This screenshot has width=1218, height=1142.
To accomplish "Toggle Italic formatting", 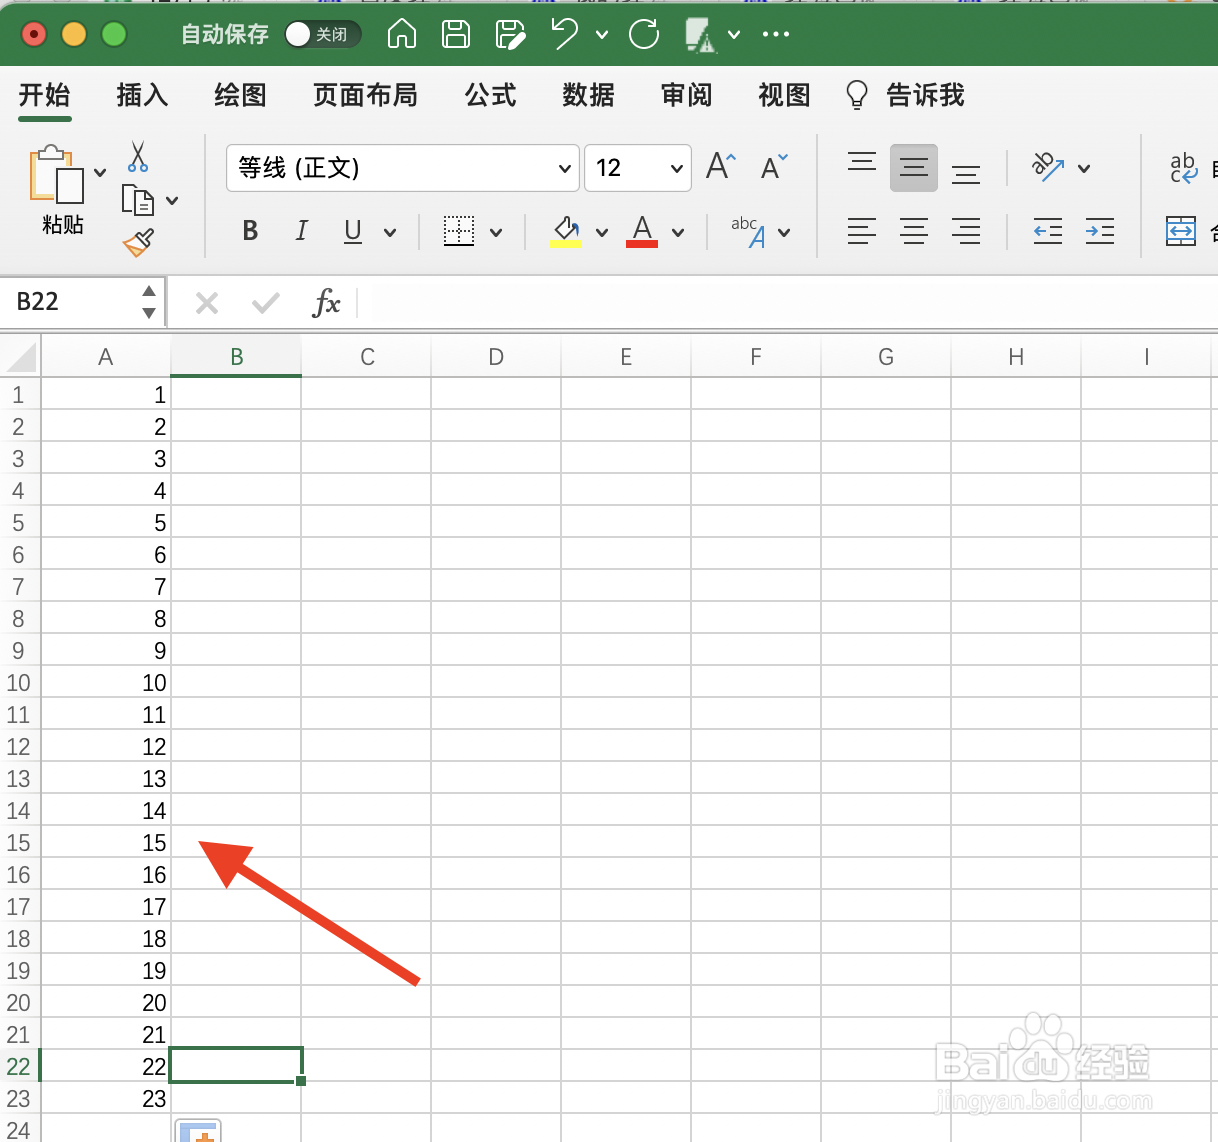I will [301, 231].
